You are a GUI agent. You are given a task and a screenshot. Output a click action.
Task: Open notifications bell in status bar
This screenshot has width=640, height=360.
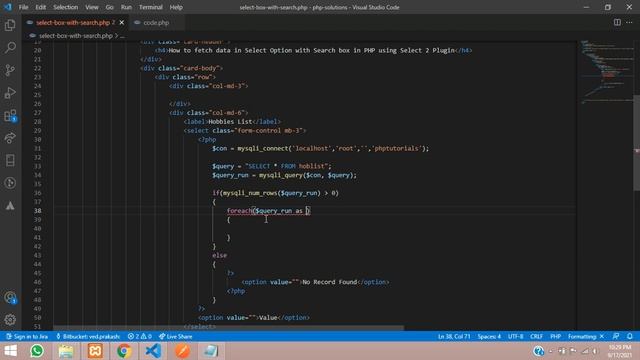click(630, 336)
